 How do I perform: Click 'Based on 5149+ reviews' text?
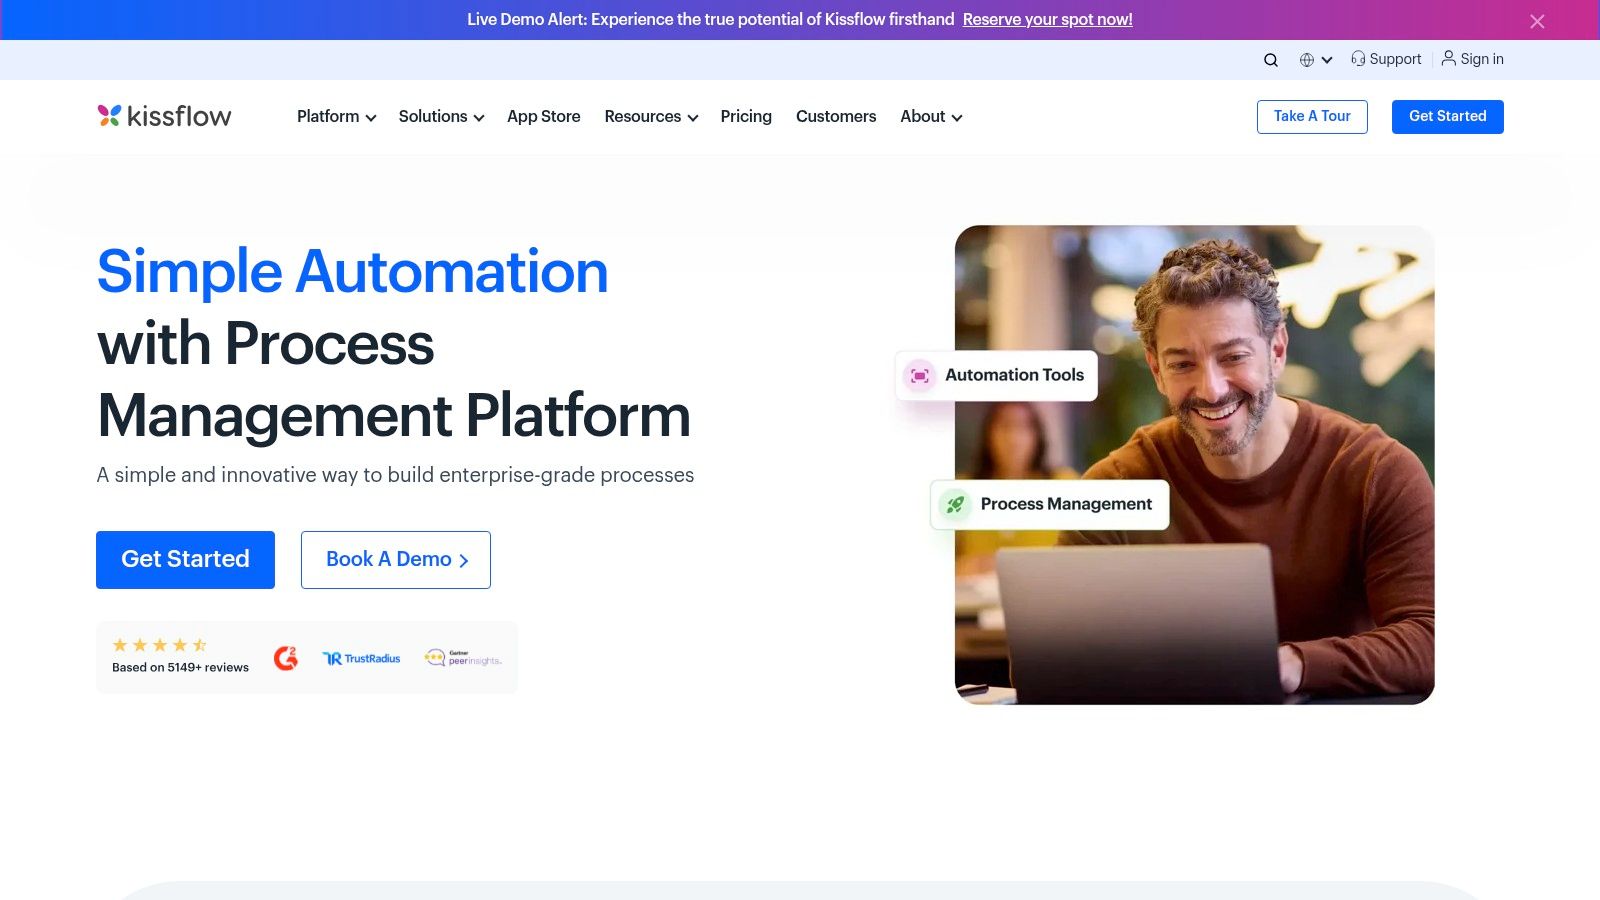coord(180,668)
